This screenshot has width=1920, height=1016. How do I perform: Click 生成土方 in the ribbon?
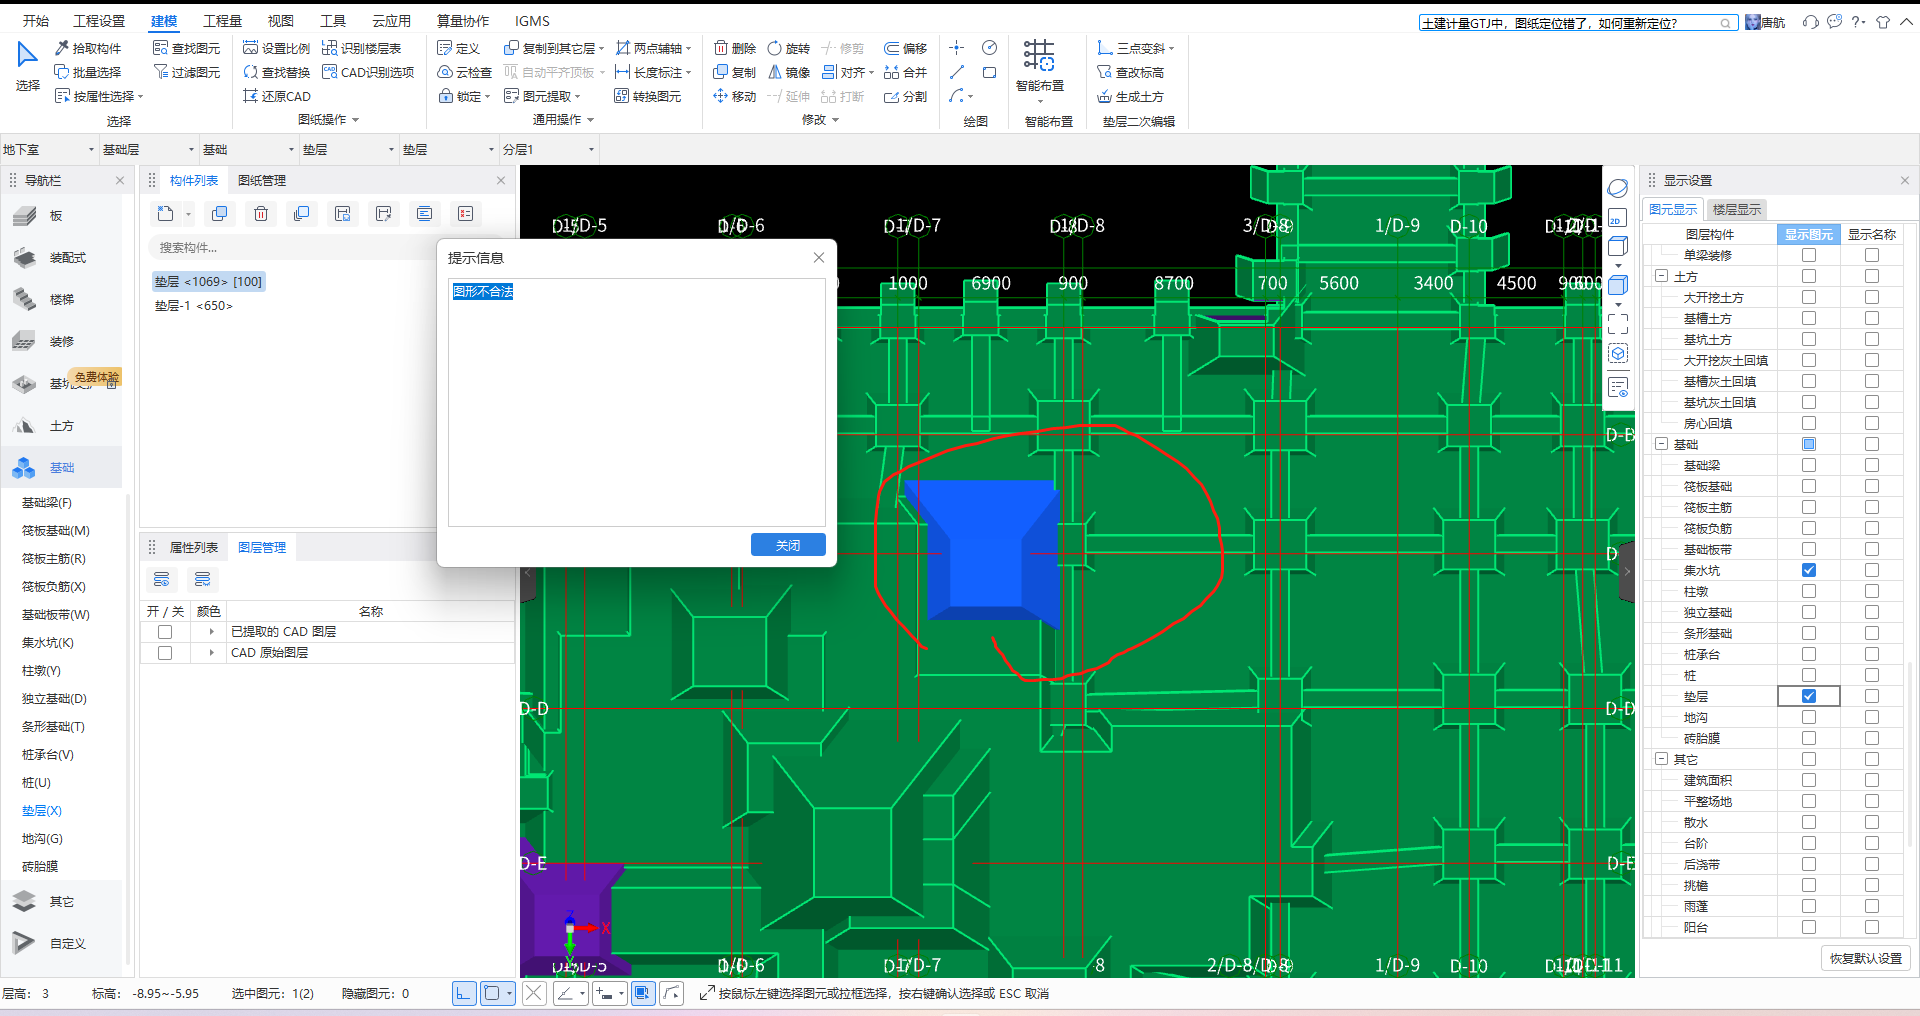(1130, 96)
